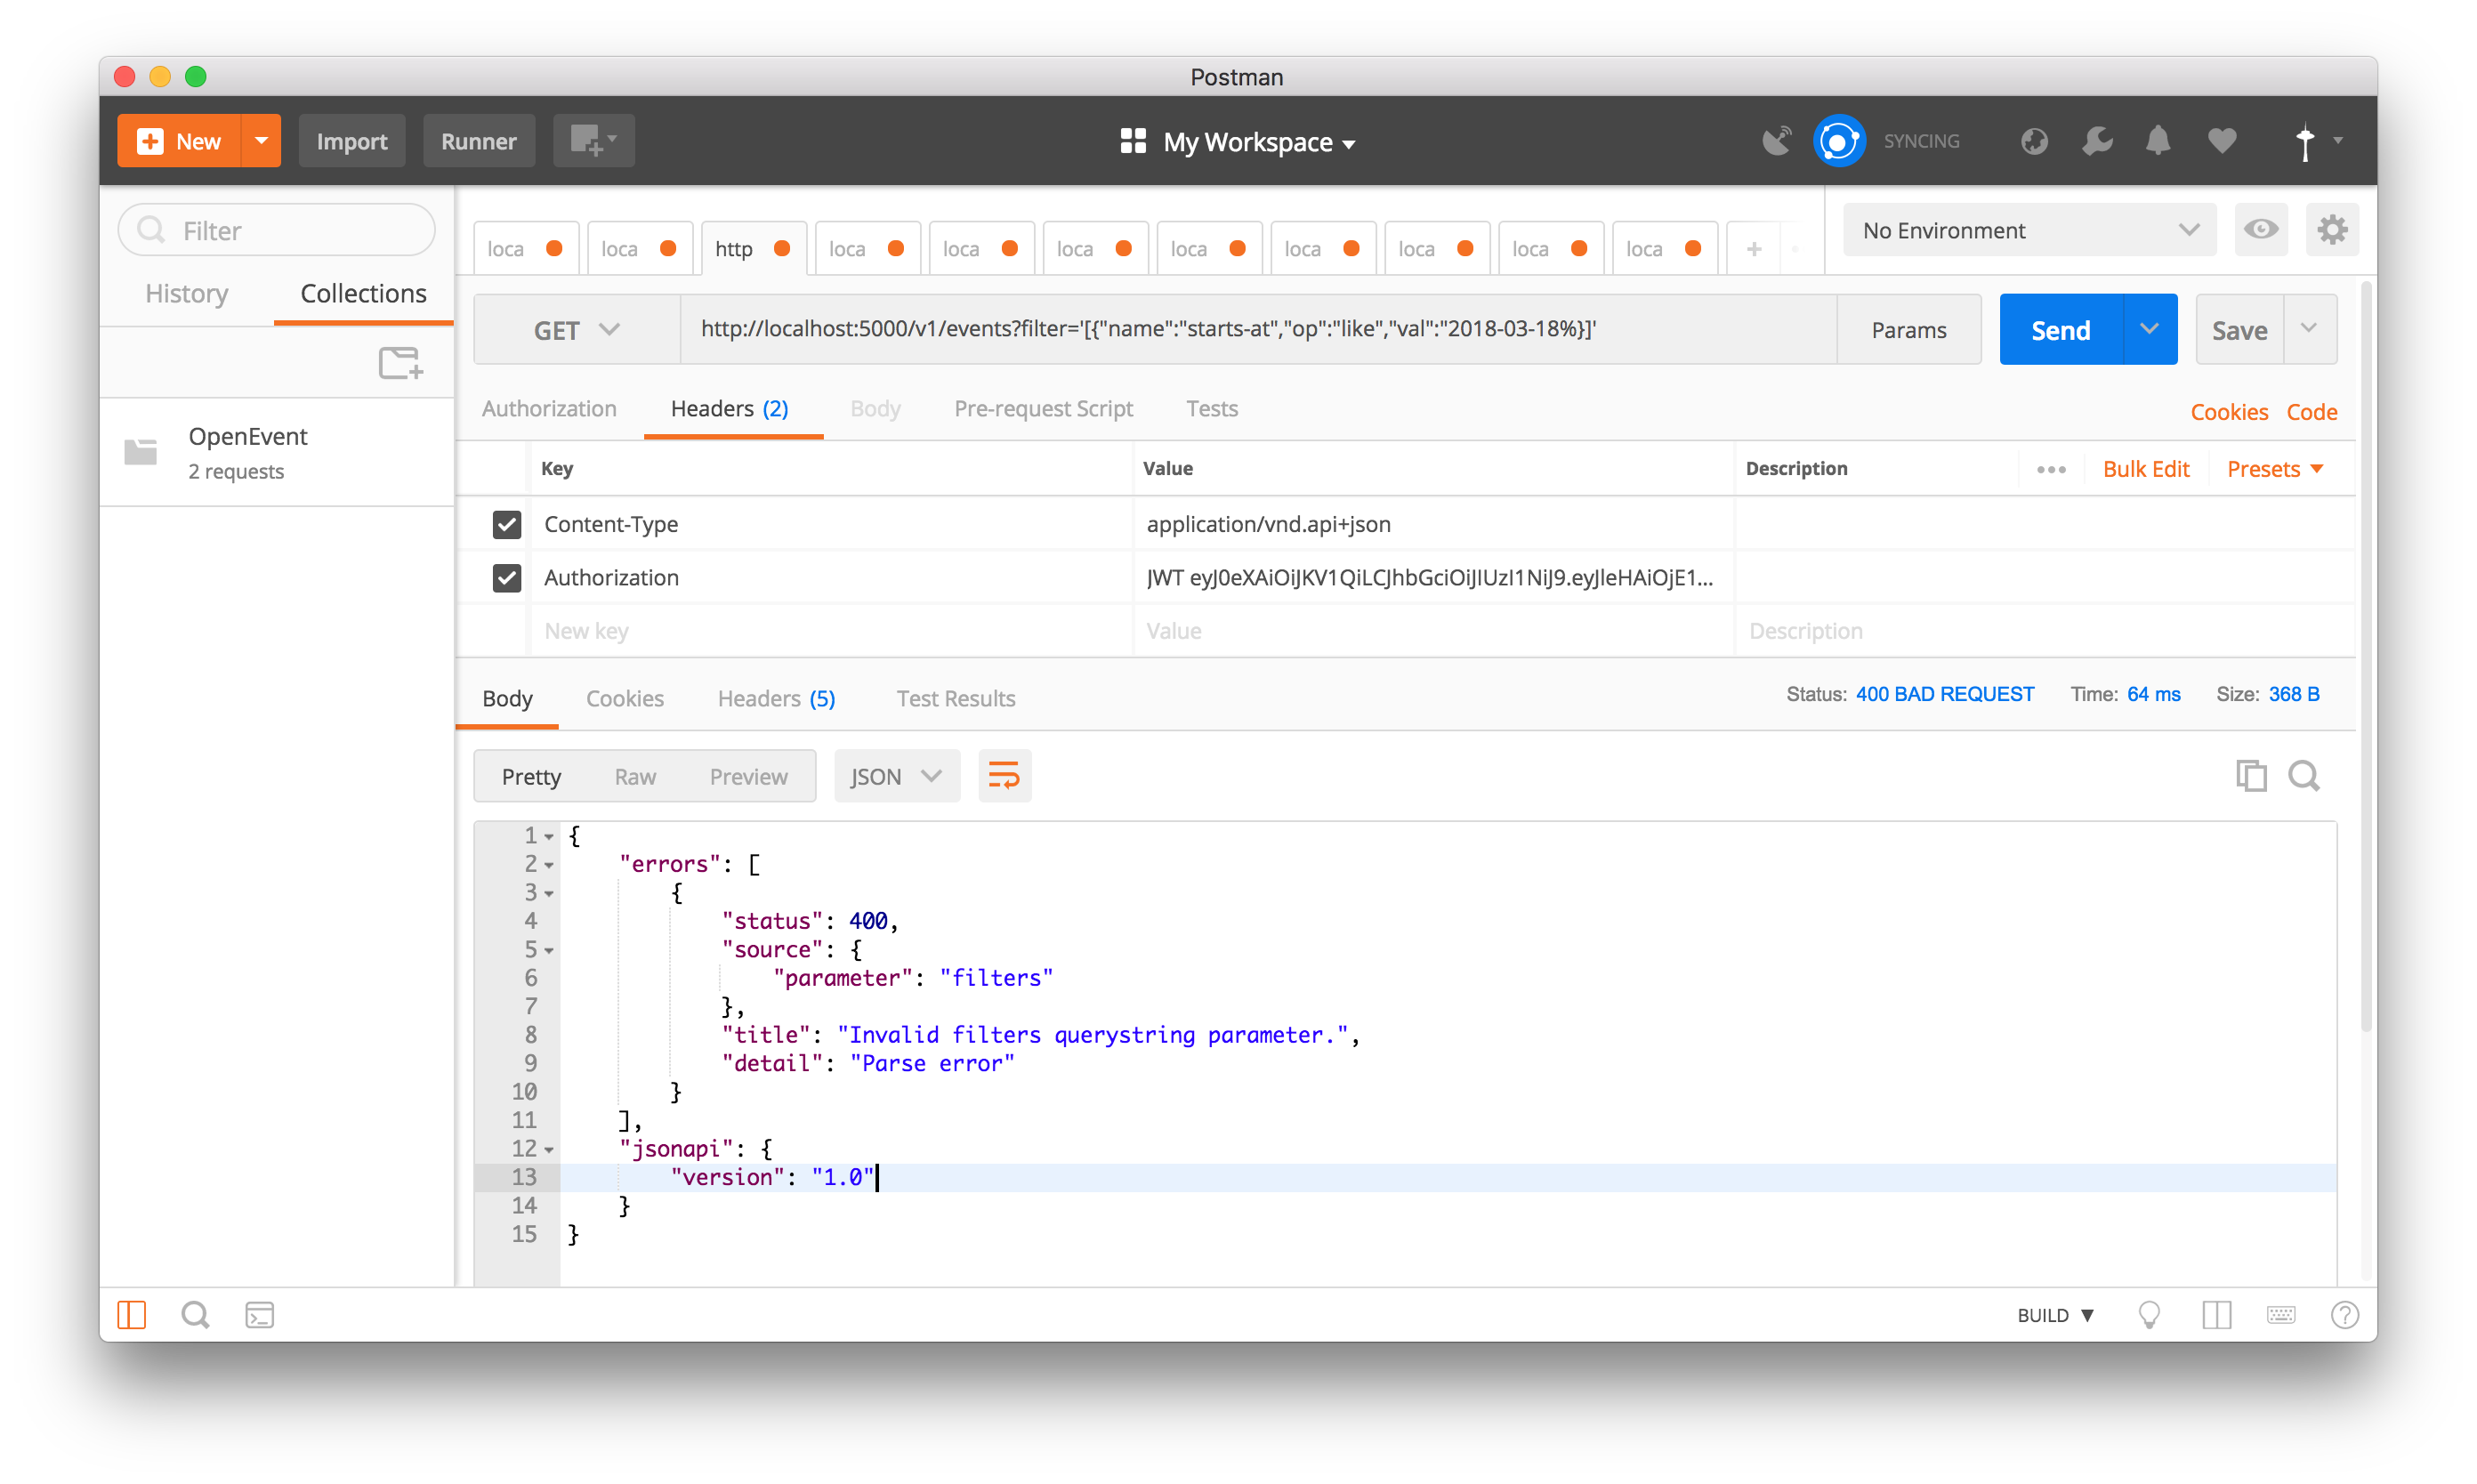Click the request URL input field
This screenshot has height=1484, width=2477.
tap(1257, 329)
